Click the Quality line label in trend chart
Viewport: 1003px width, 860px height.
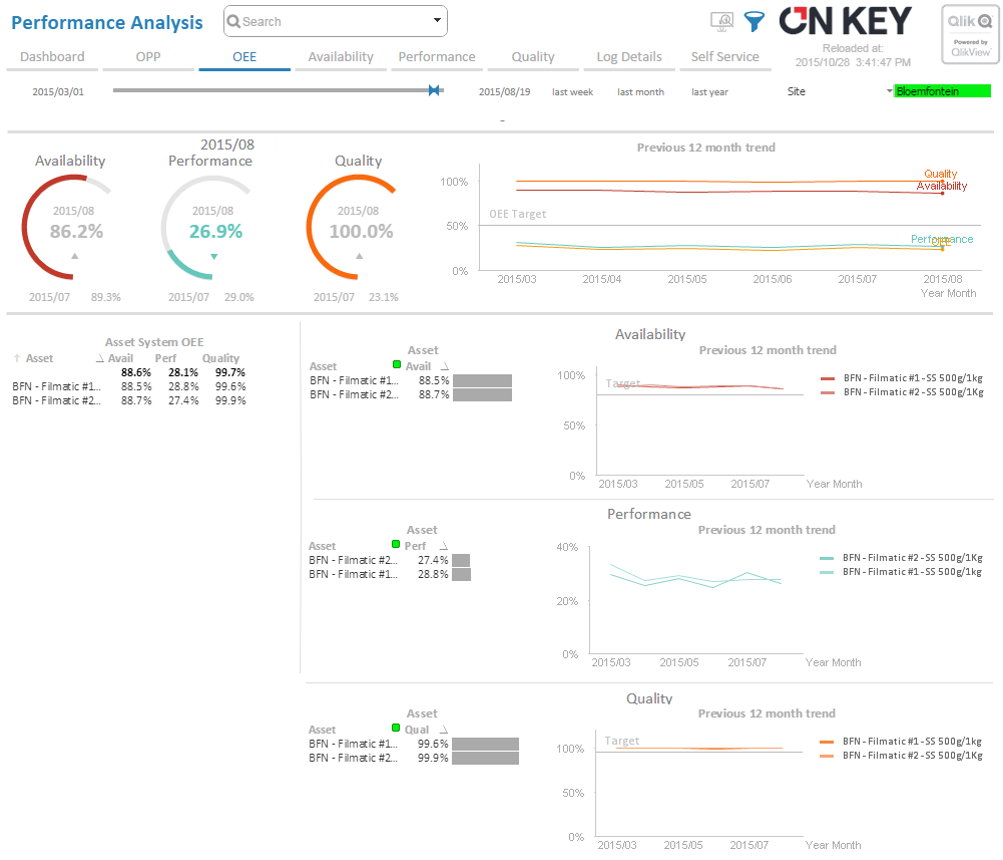(x=940, y=174)
